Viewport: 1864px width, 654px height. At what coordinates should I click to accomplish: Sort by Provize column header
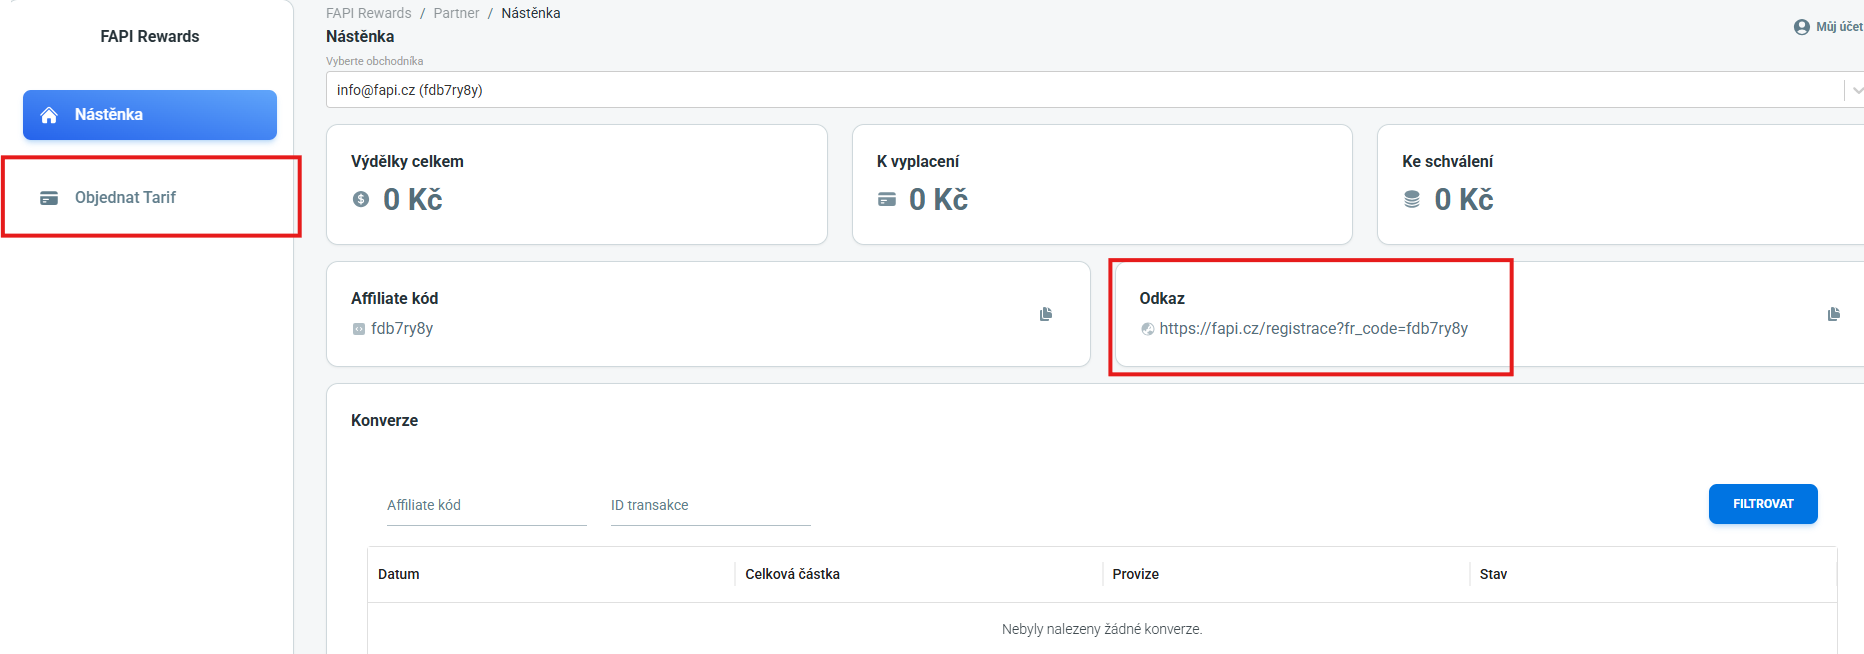1136,574
